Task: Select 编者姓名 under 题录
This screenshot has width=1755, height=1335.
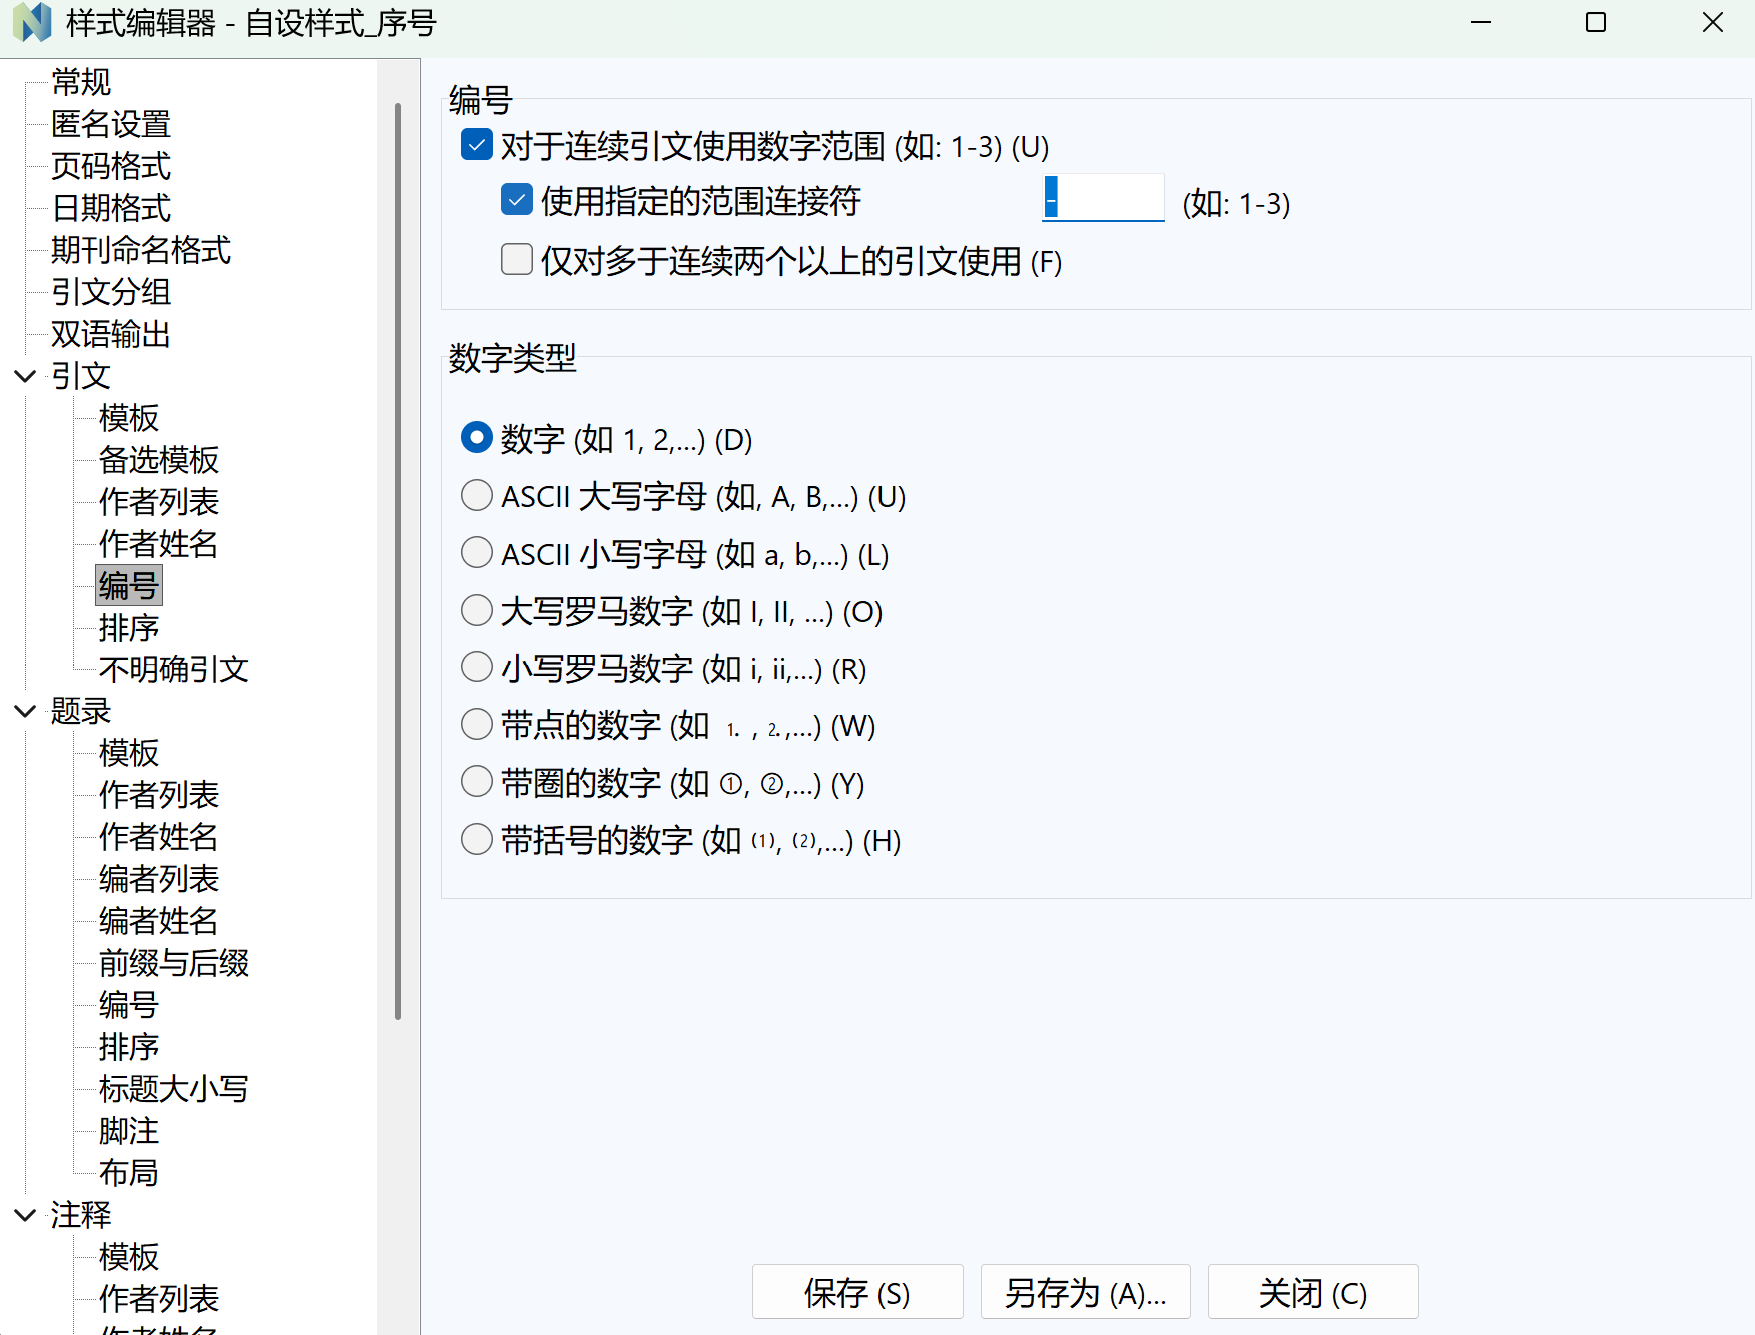Action: point(159,921)
